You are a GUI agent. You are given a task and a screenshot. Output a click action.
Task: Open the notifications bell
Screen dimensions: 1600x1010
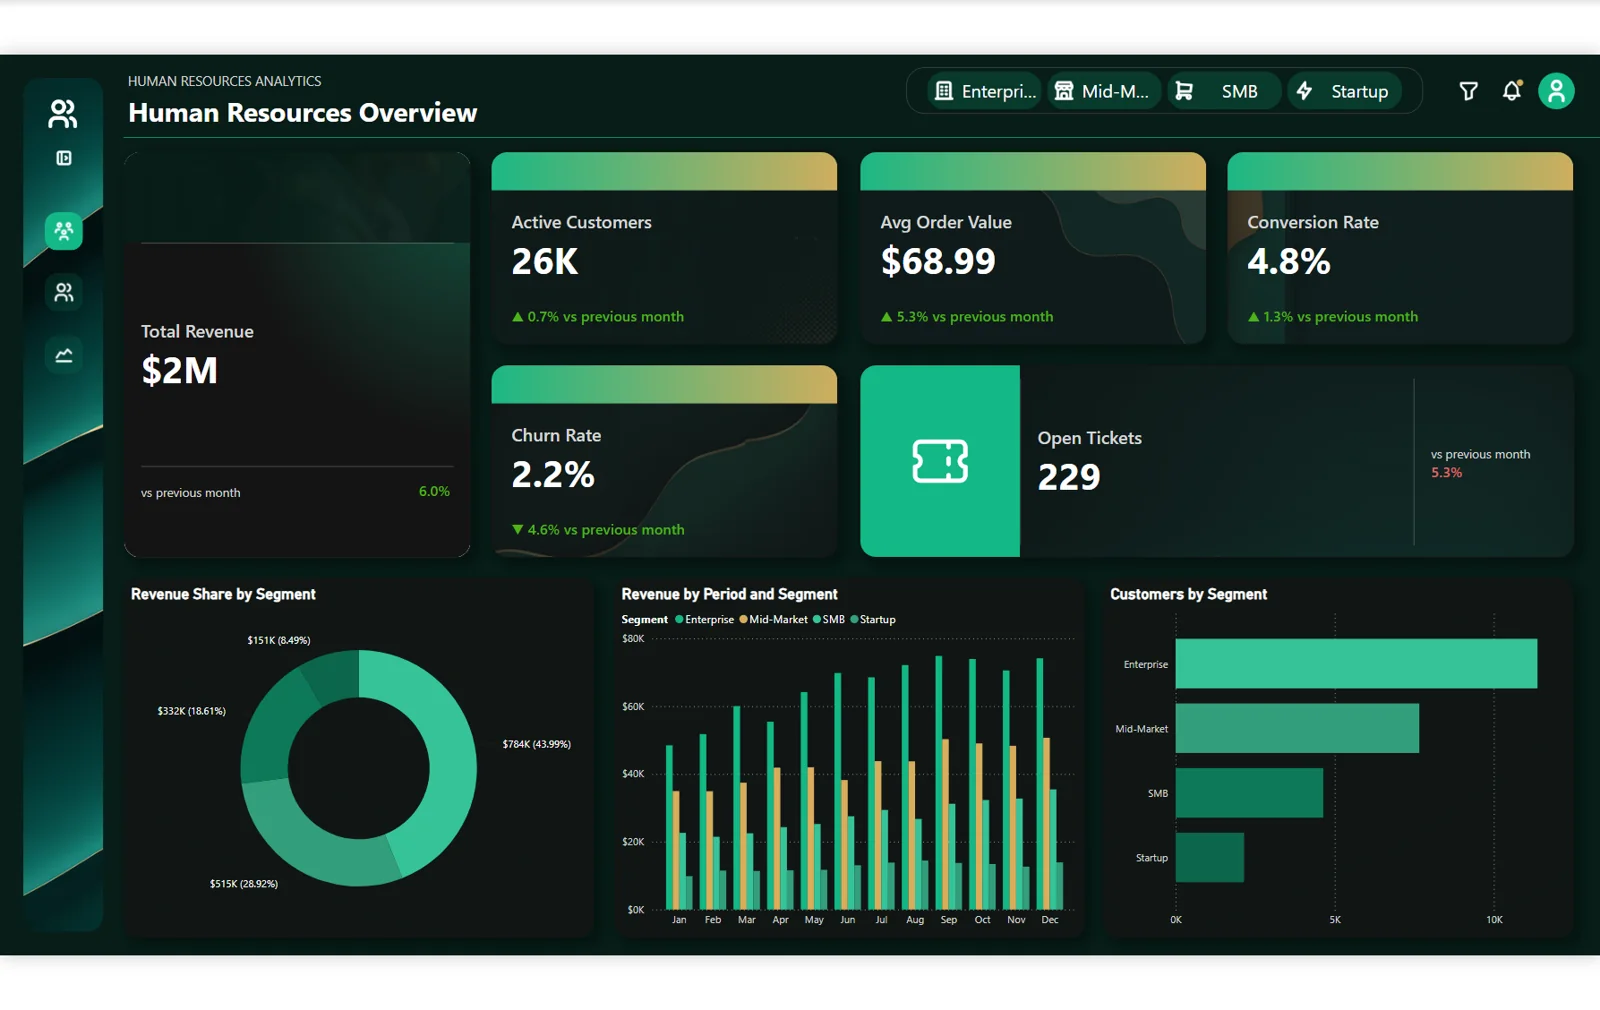pos(1512,91)
